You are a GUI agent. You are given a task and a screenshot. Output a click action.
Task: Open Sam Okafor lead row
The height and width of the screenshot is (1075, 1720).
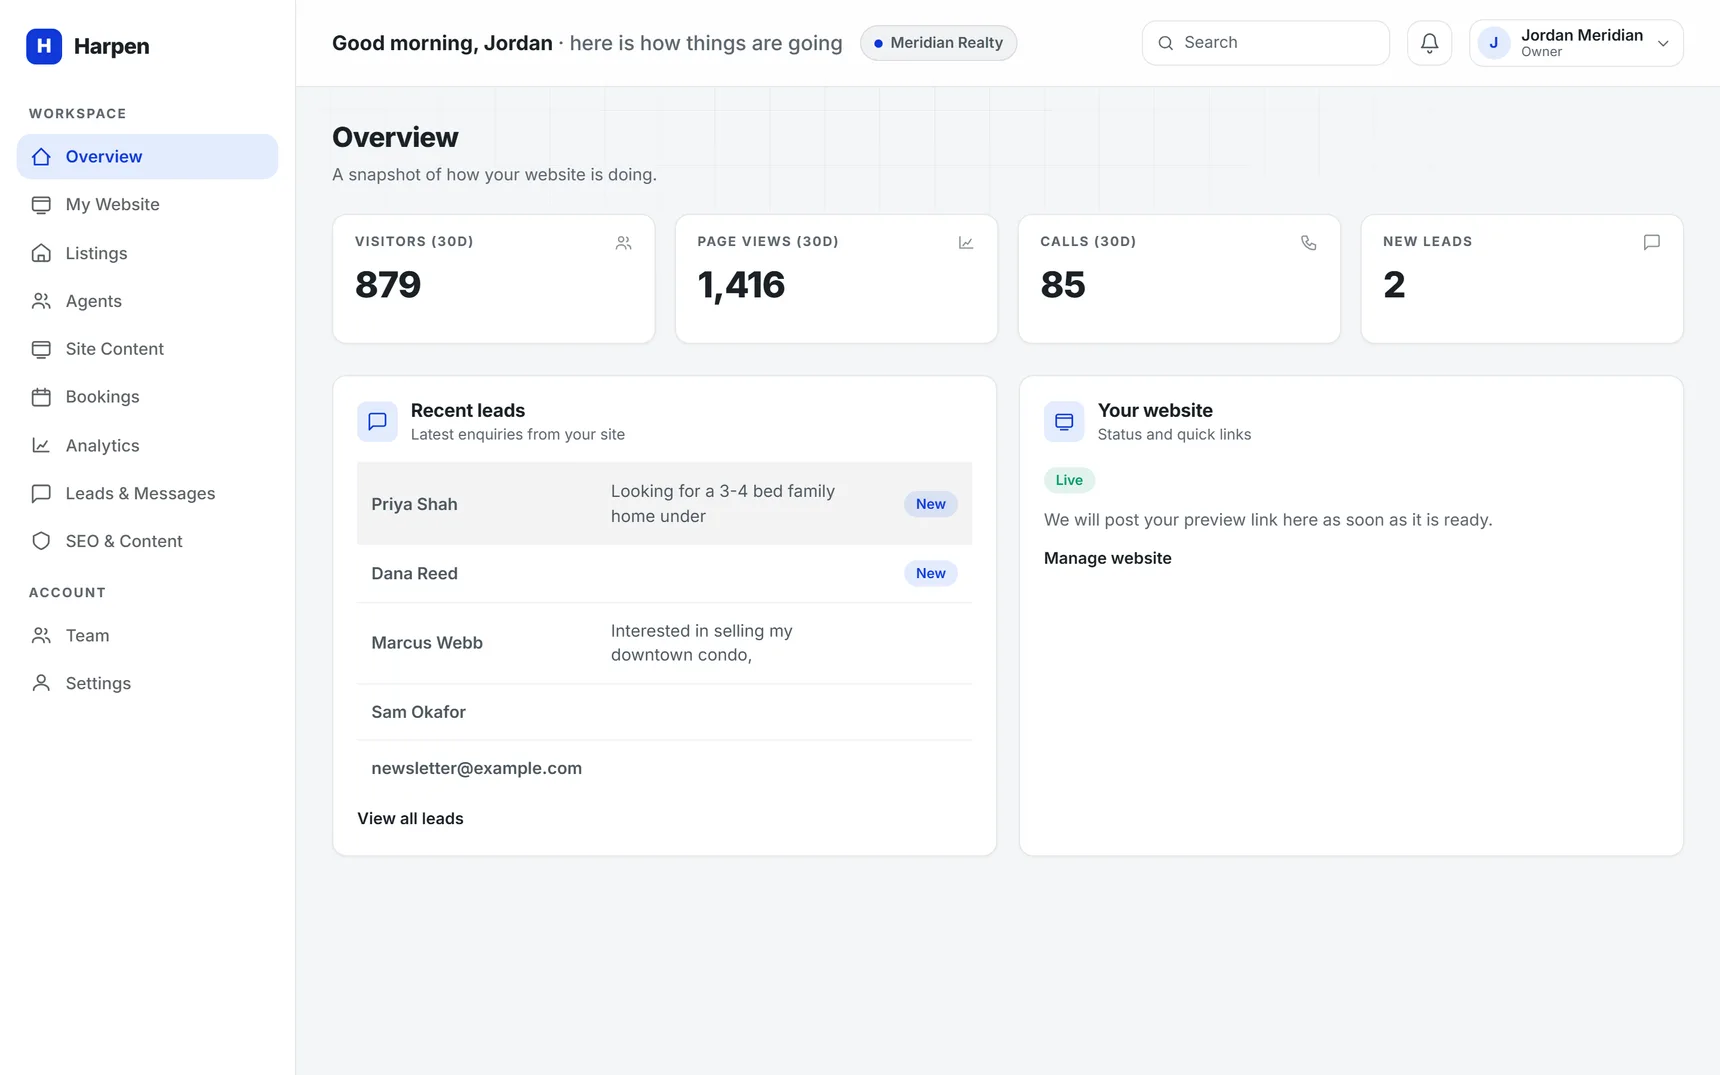(x=664, y=712)
